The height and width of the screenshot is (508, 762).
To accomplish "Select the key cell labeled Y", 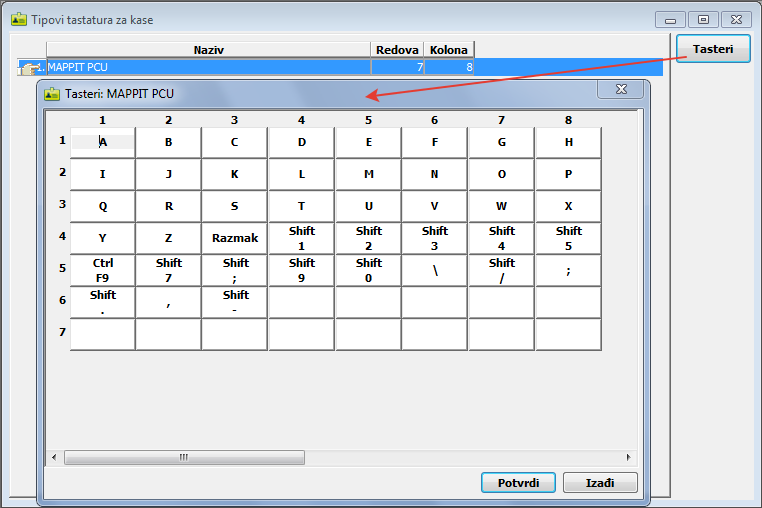I will [103, 238].
